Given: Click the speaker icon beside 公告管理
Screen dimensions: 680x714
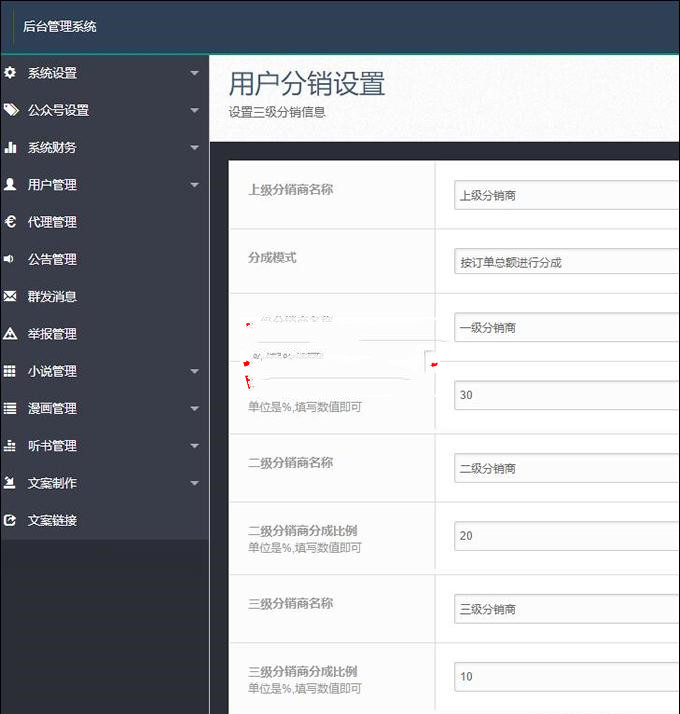Looking at the screenshot, I should point(10,259).
